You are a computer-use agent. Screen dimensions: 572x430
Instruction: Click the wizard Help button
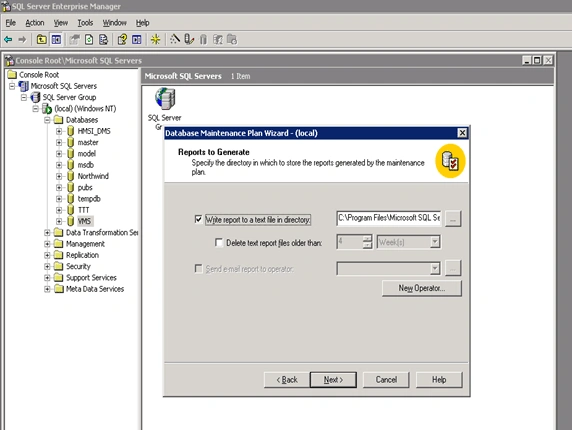pos(439,380)
